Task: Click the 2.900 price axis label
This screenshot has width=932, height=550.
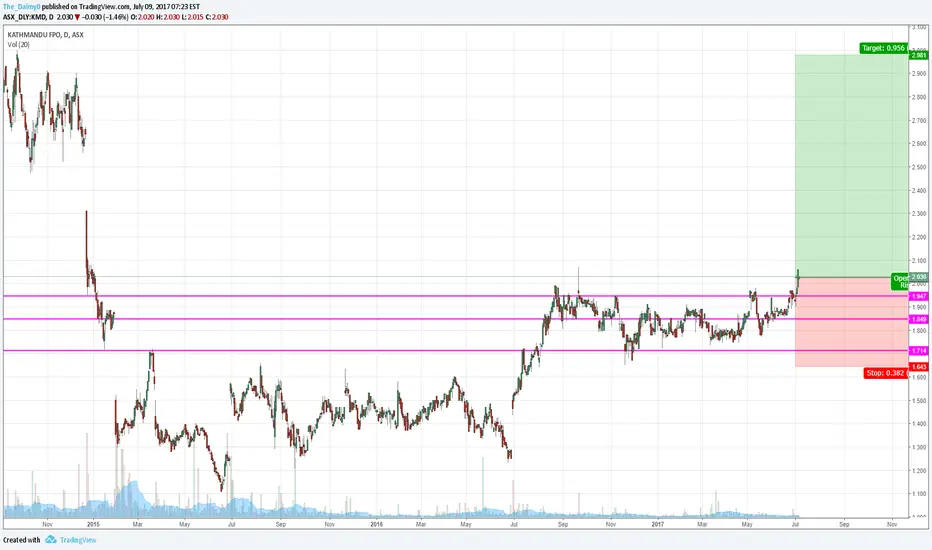Action: (x=919, y=74)
